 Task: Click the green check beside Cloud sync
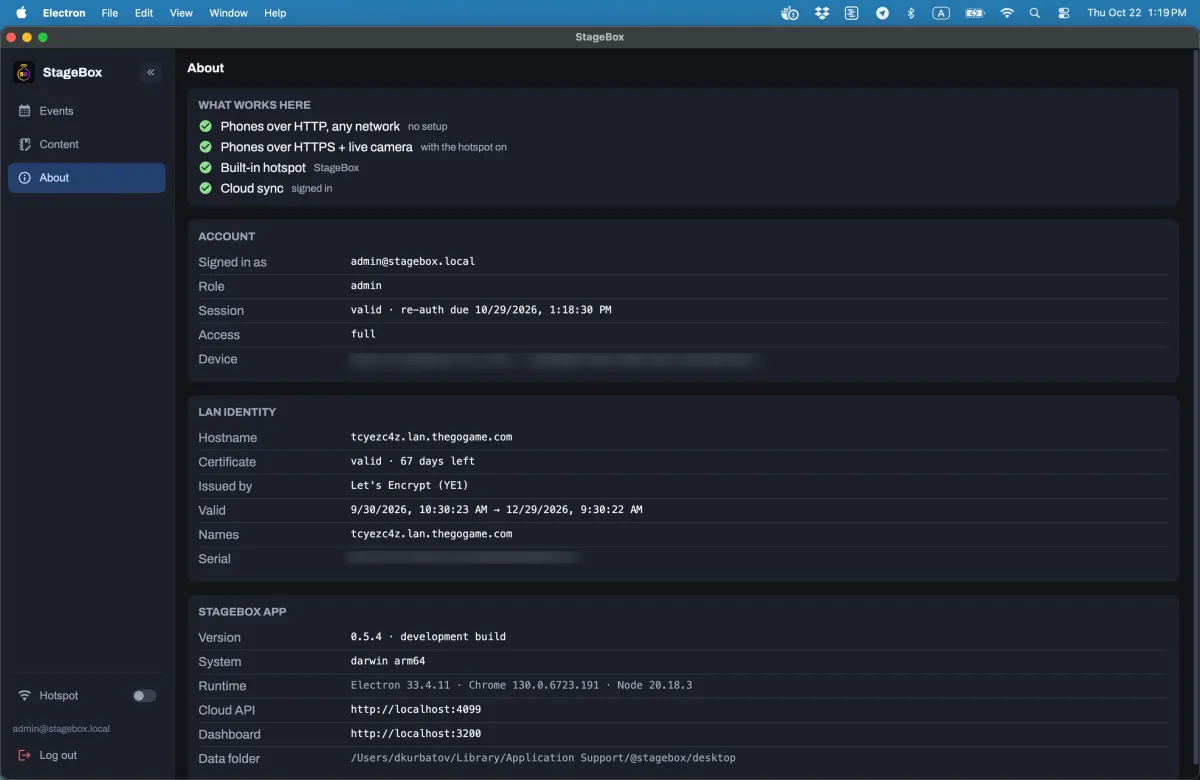click(x=205, y=188)
